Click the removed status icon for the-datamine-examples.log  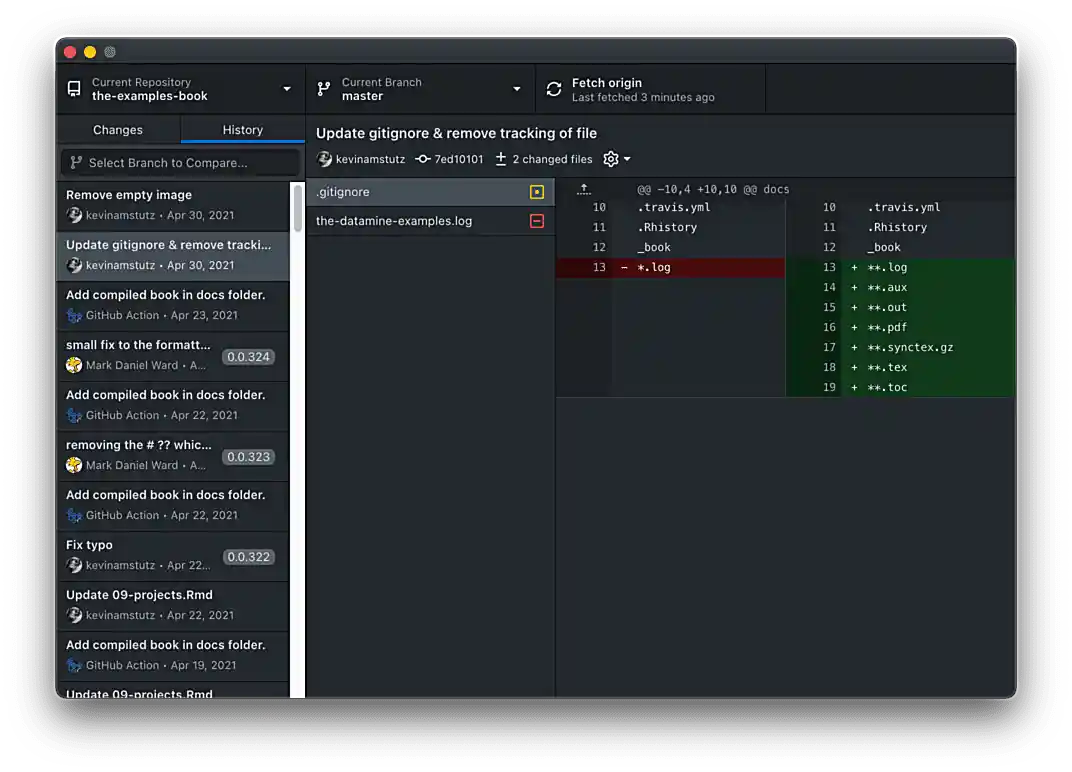pos(537,221)
